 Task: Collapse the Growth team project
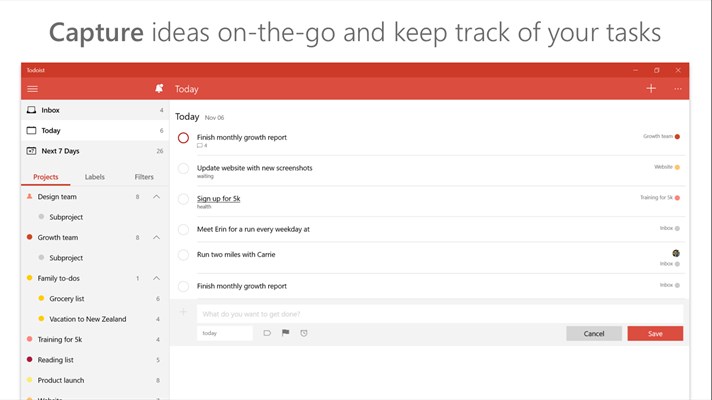(x=156, y=237)
